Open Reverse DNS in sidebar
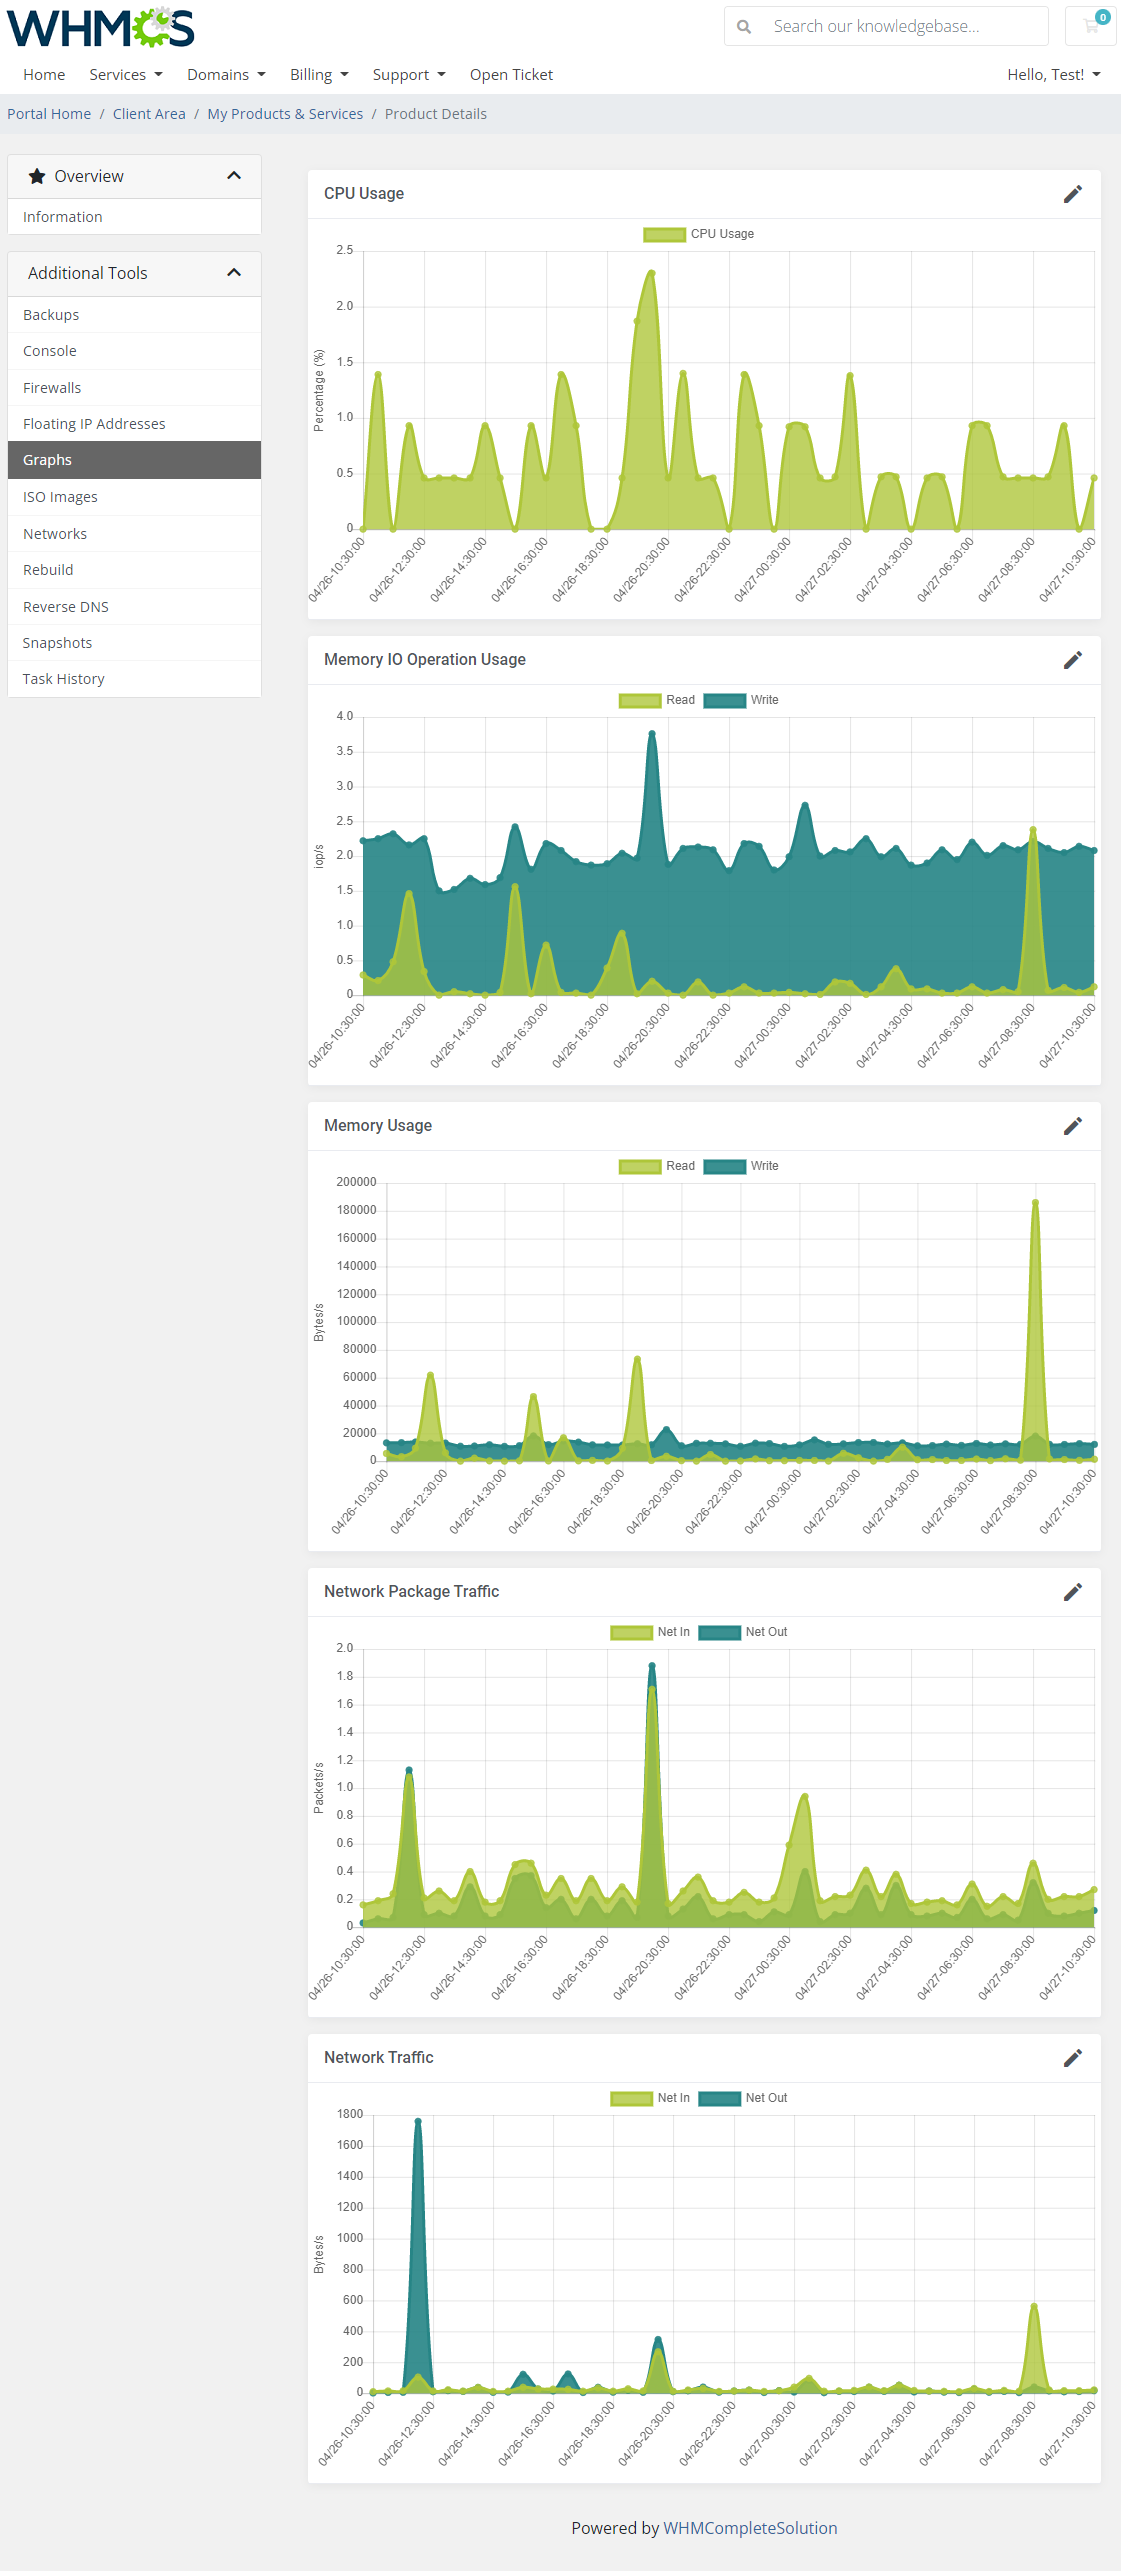 click(134, 607)
